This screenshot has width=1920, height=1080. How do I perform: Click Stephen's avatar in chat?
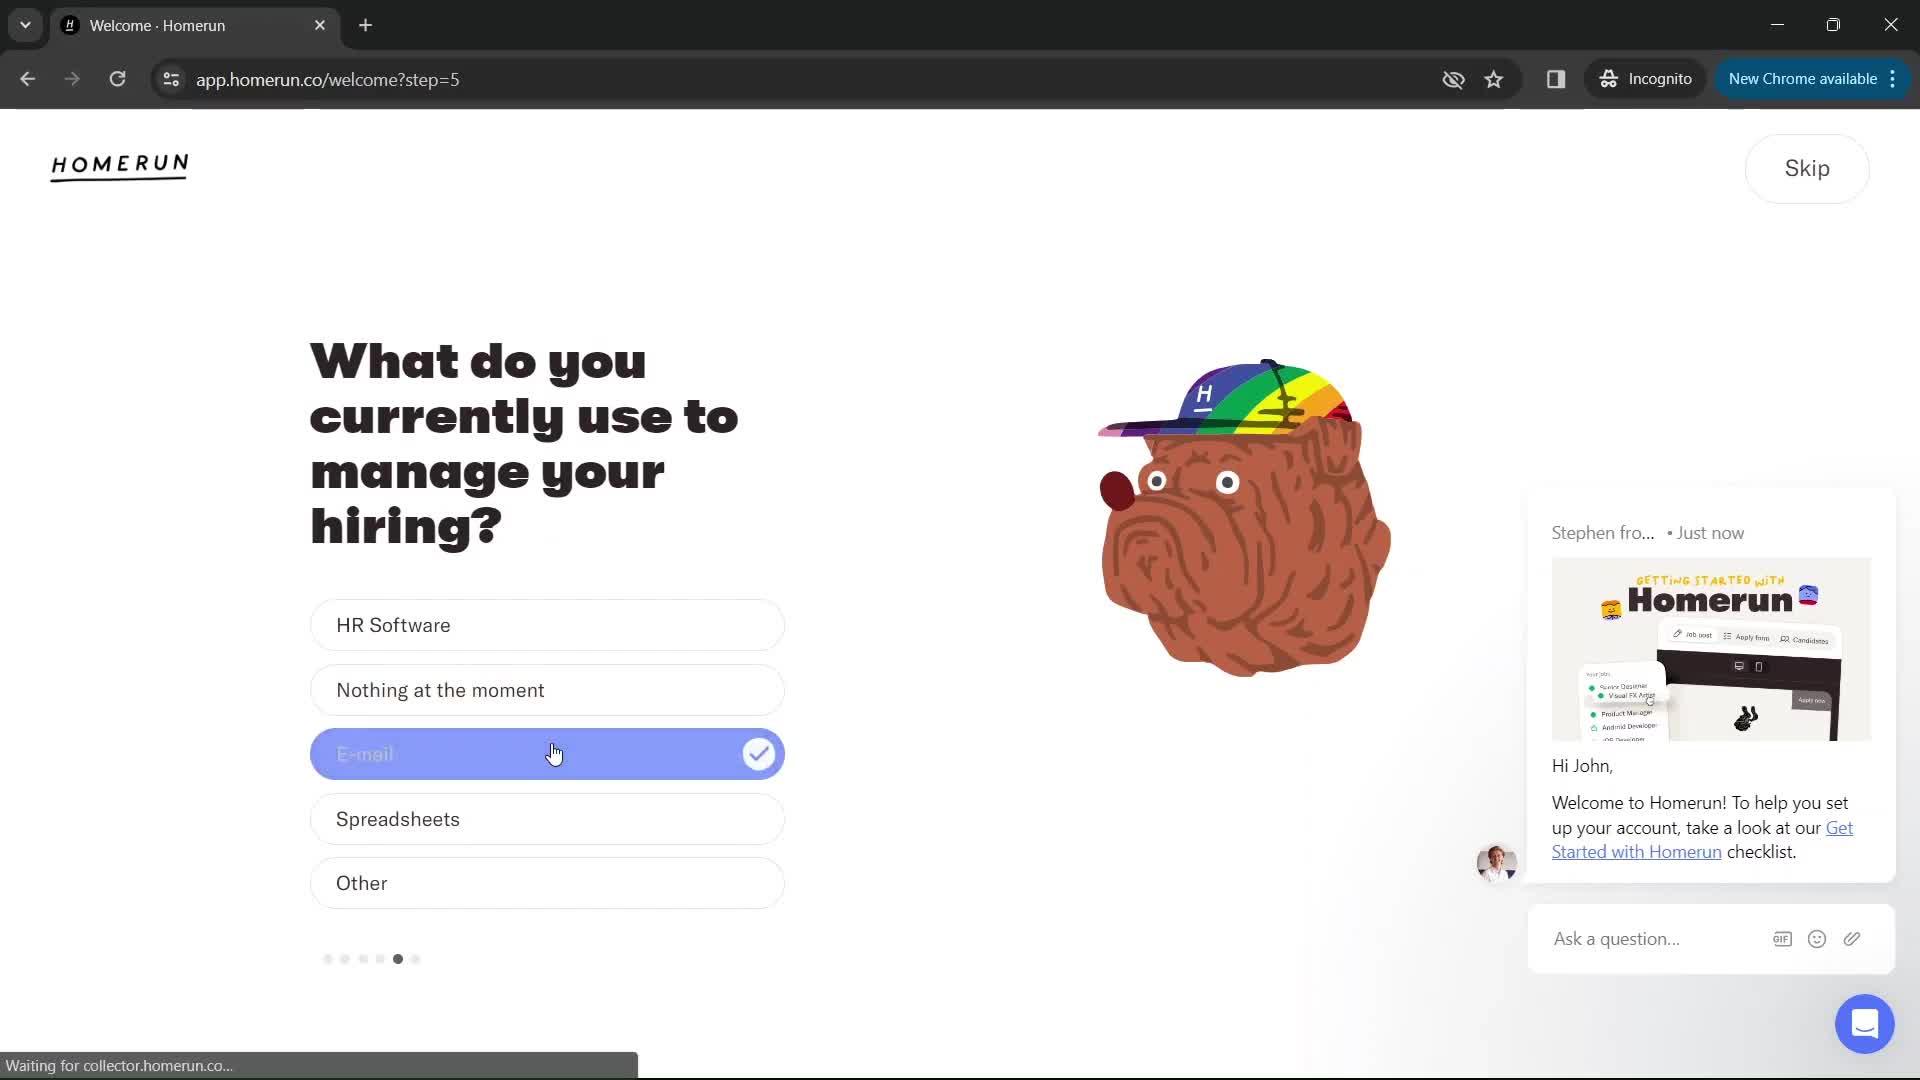coord(1496,862)
